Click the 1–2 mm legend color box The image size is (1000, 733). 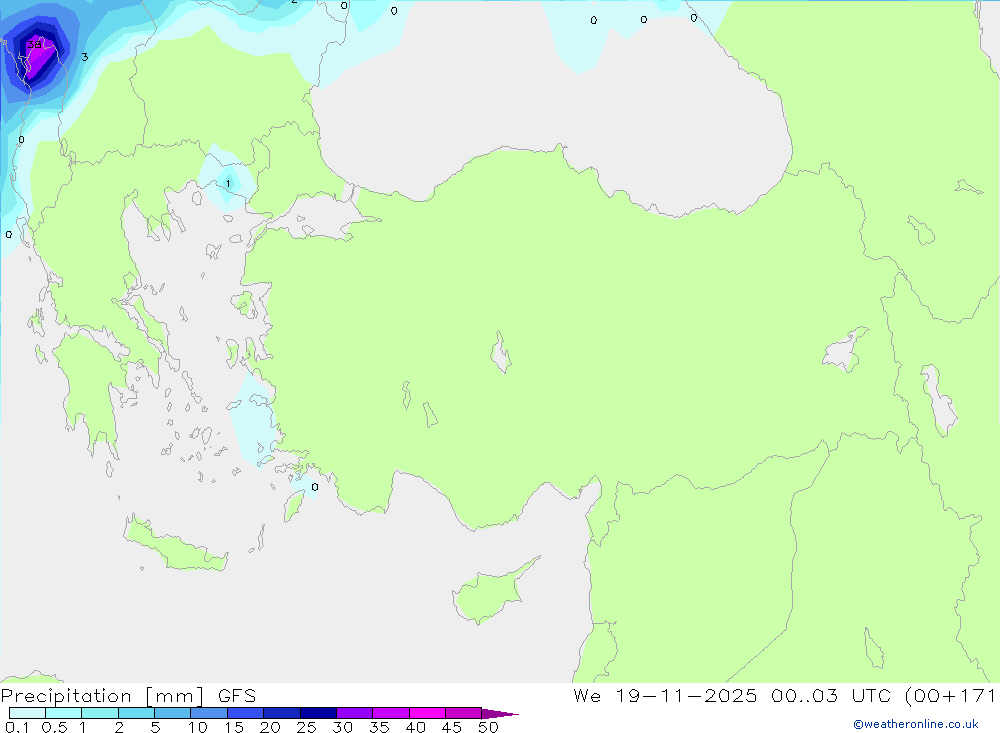point(100,713)
